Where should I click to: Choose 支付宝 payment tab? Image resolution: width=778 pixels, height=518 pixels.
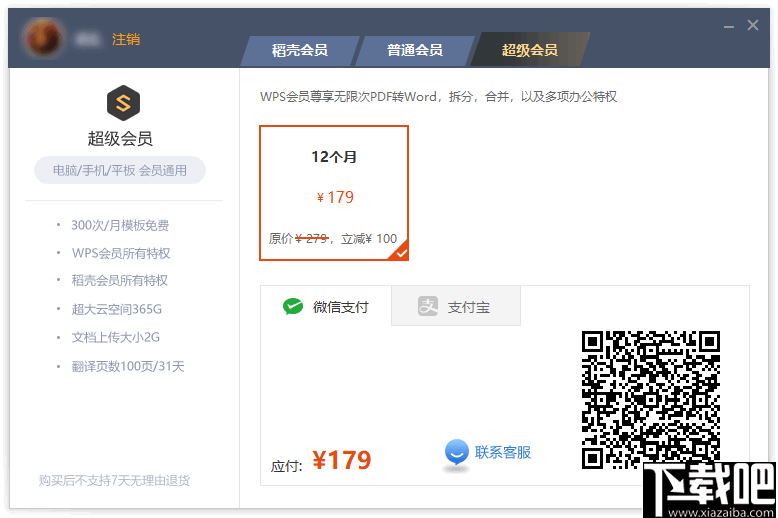click(x=455, y=306)
